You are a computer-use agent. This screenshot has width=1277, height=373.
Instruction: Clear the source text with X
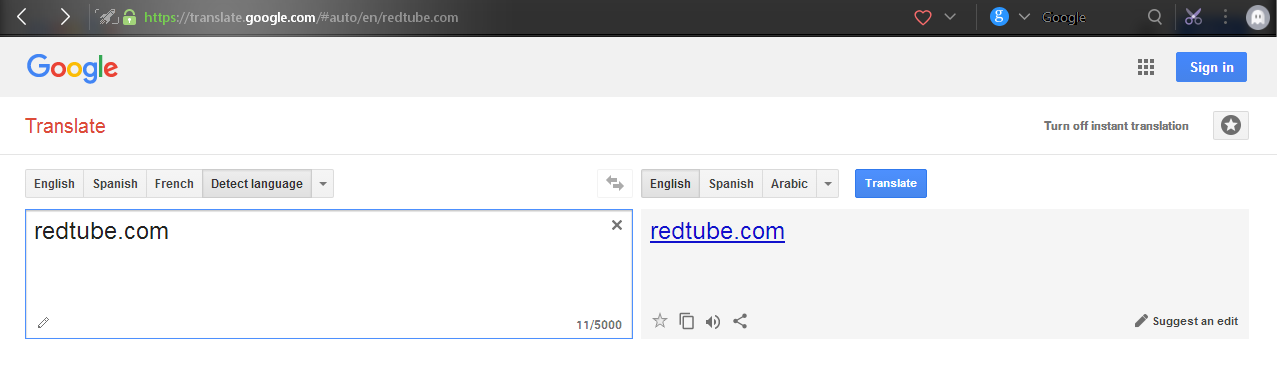[617, 225]
